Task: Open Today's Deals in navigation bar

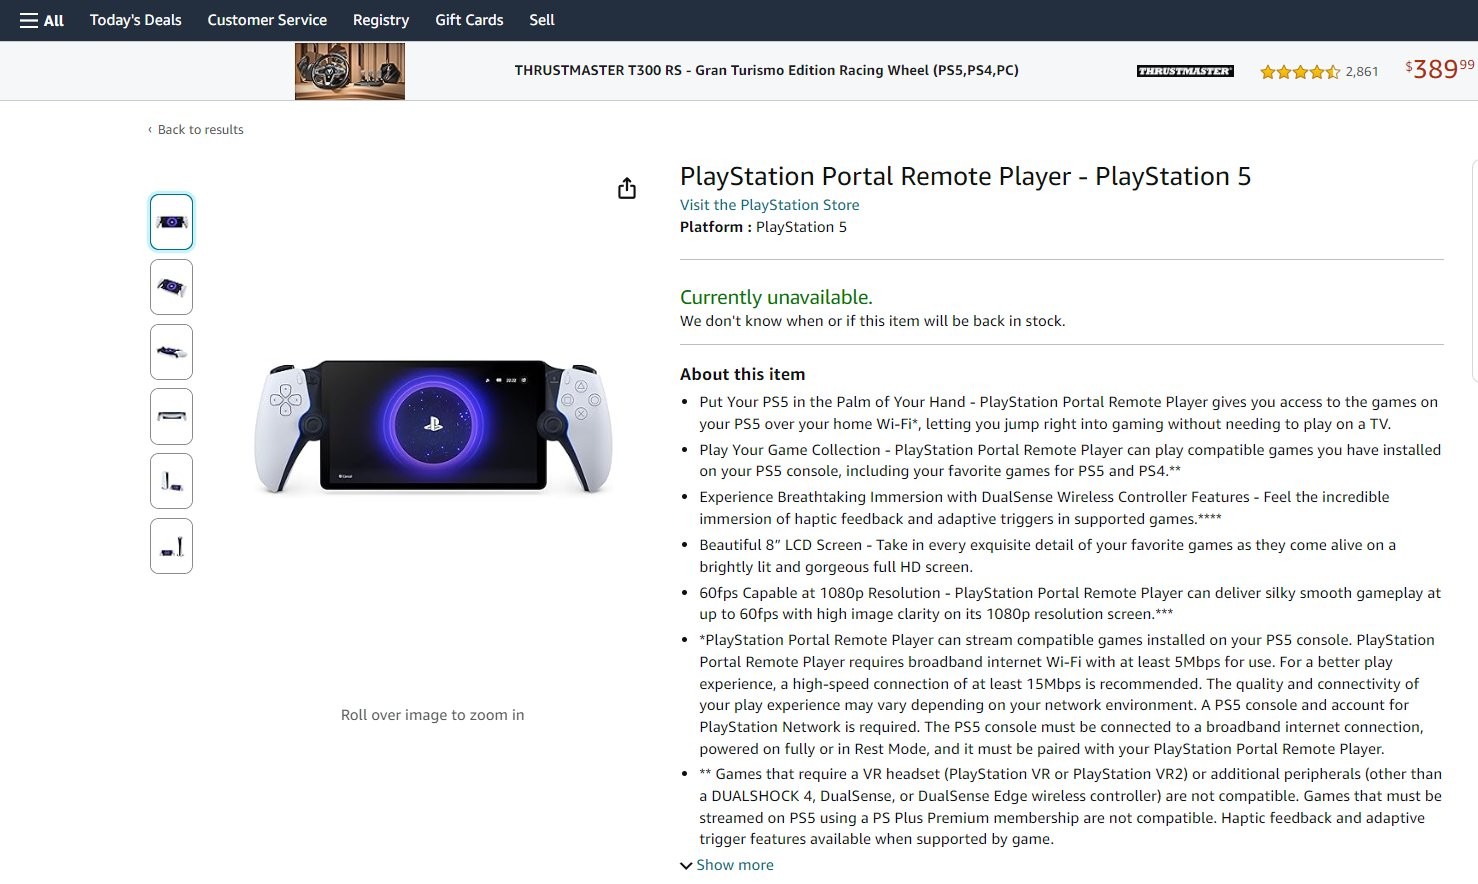Action: (x=136, y=20)
